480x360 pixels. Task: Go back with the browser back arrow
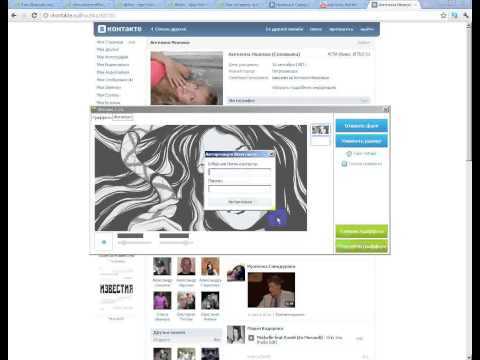coord(14,15)
